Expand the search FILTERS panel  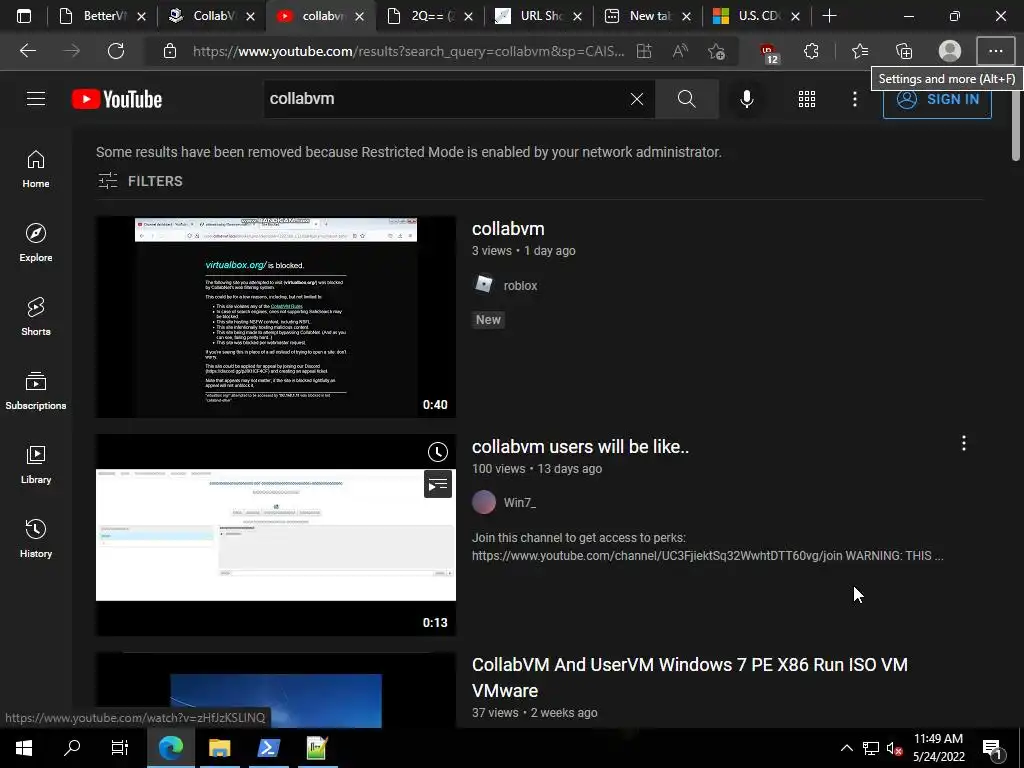tap(140, 181)
